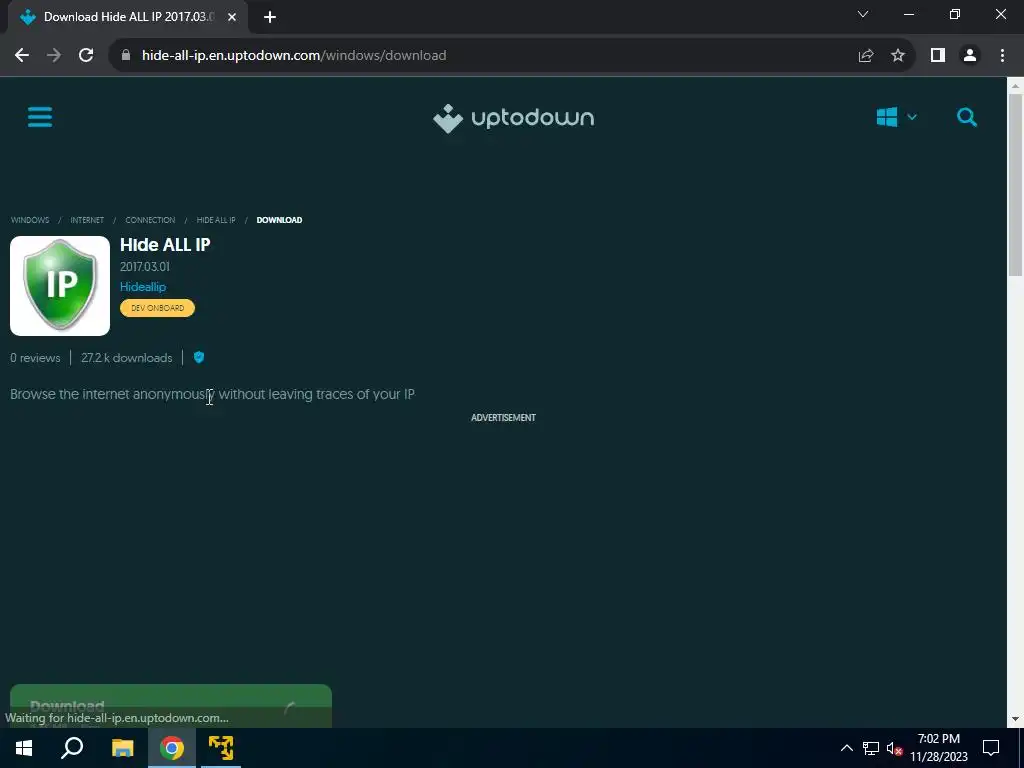Open the Chrome profile menu
This screenshot has height=768, width=1024.
tap(970, 56)
